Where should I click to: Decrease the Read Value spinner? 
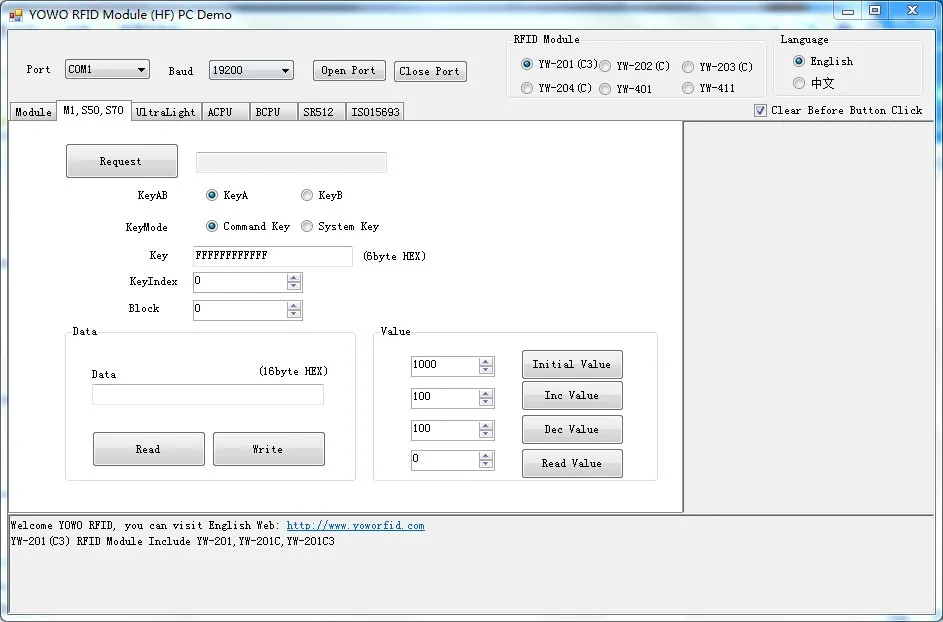(486, 464)
